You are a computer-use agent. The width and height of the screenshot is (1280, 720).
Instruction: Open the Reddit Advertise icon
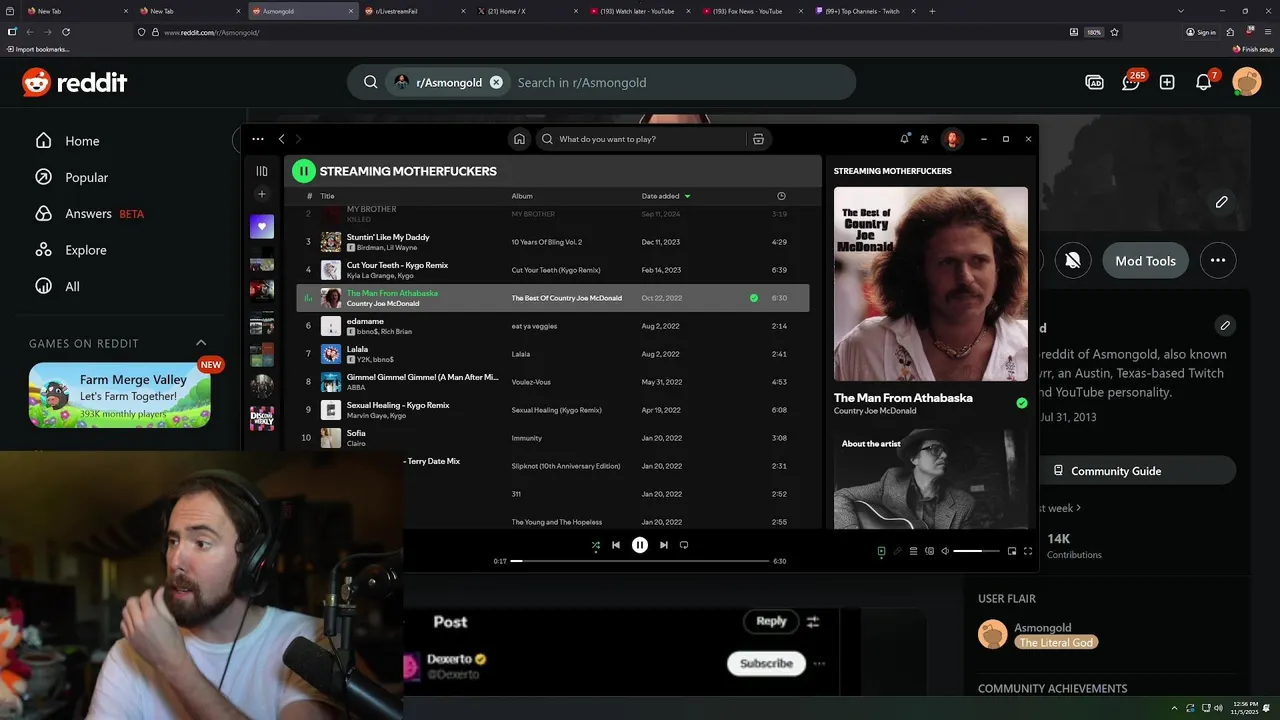(x=1094, y=82)
